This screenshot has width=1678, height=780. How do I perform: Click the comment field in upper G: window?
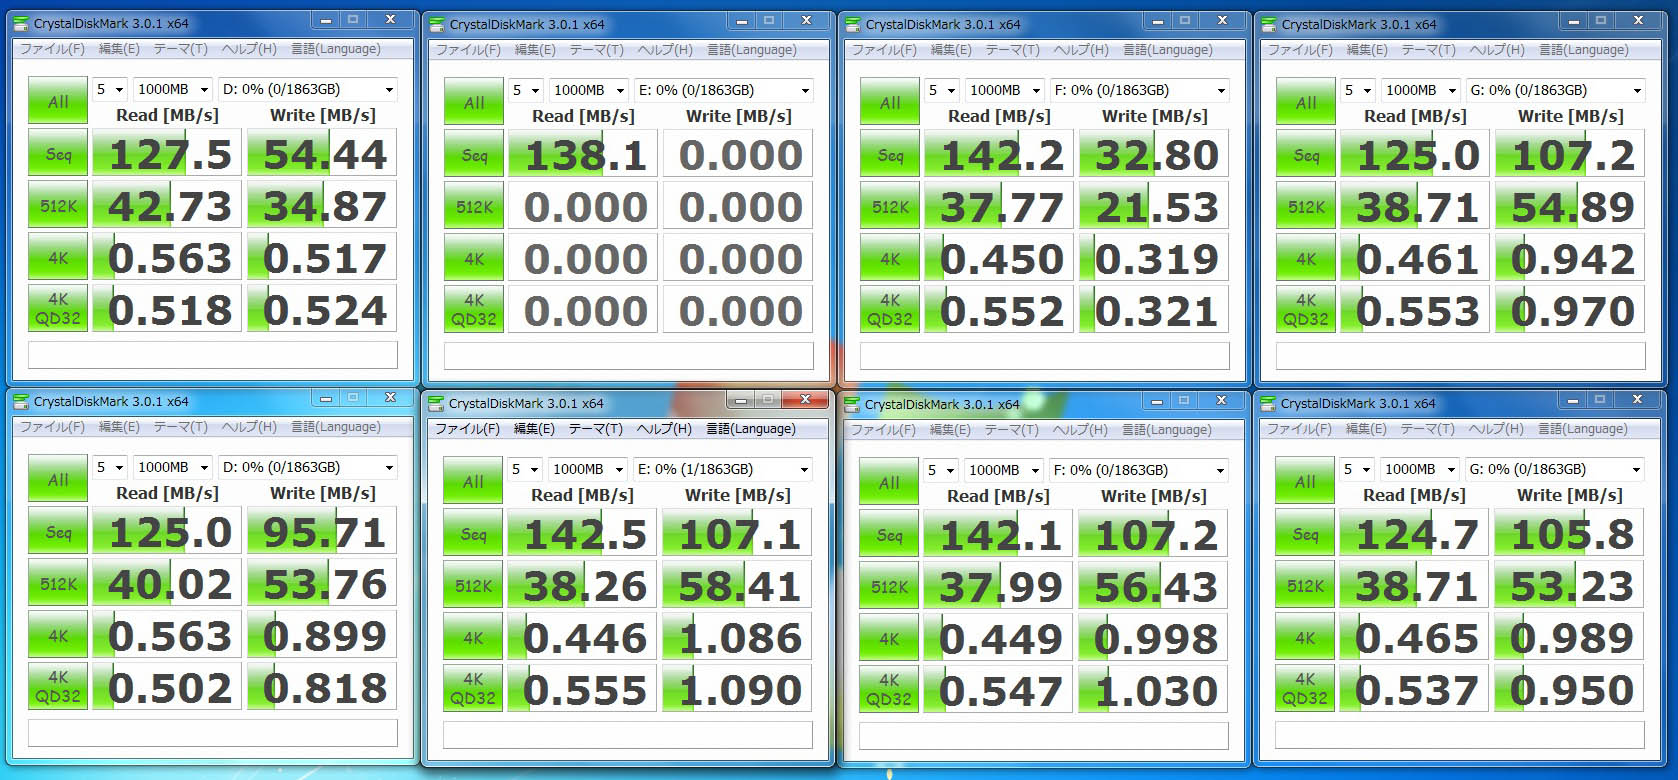pyautogui.click(x=1461, y=356)
